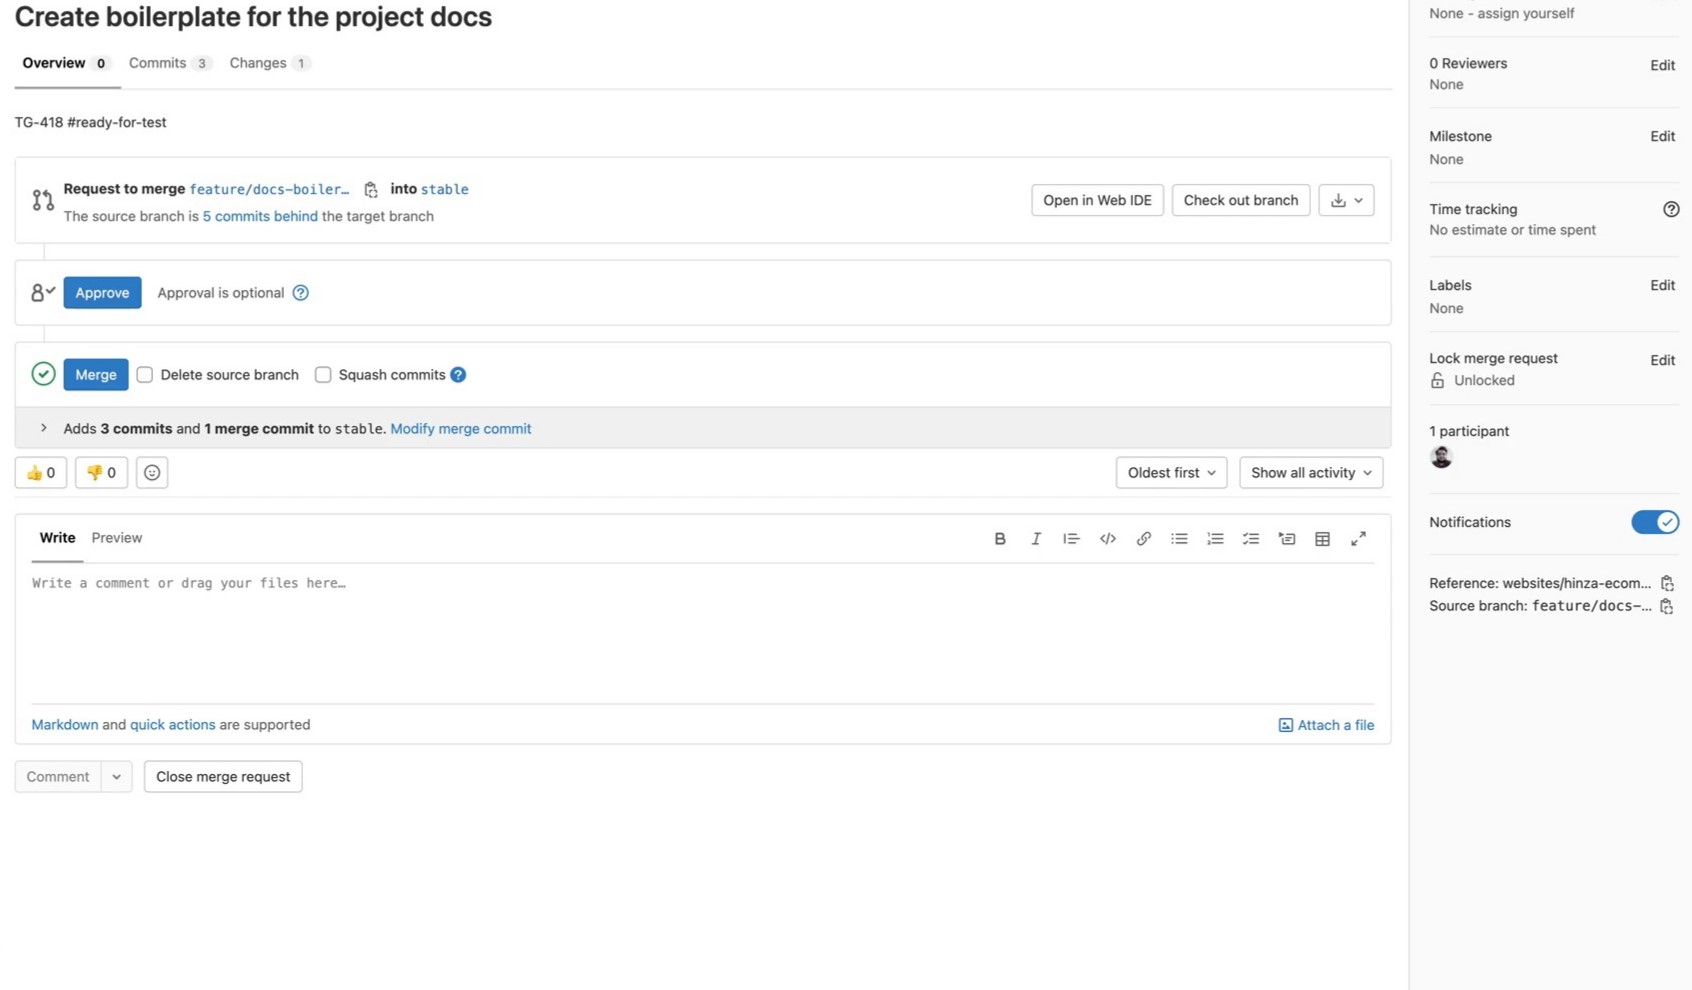The image size is (1692, 990).
Task: Enable the Squash commits checkbox
Action: (323, 375)
